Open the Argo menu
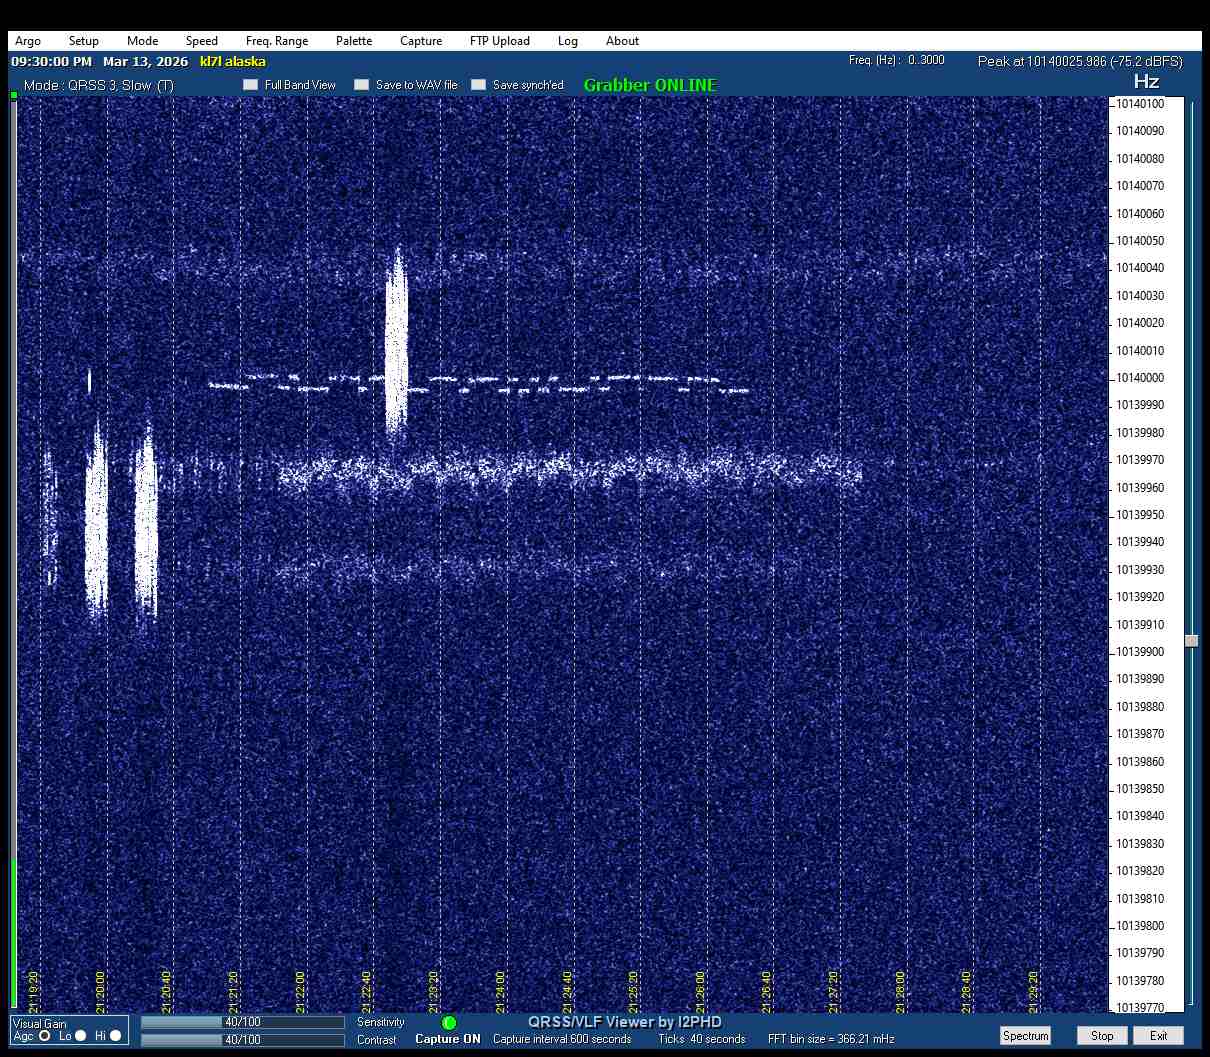Image resolution: width=1210 pixels, height=1057 pixels. (28, 41)
